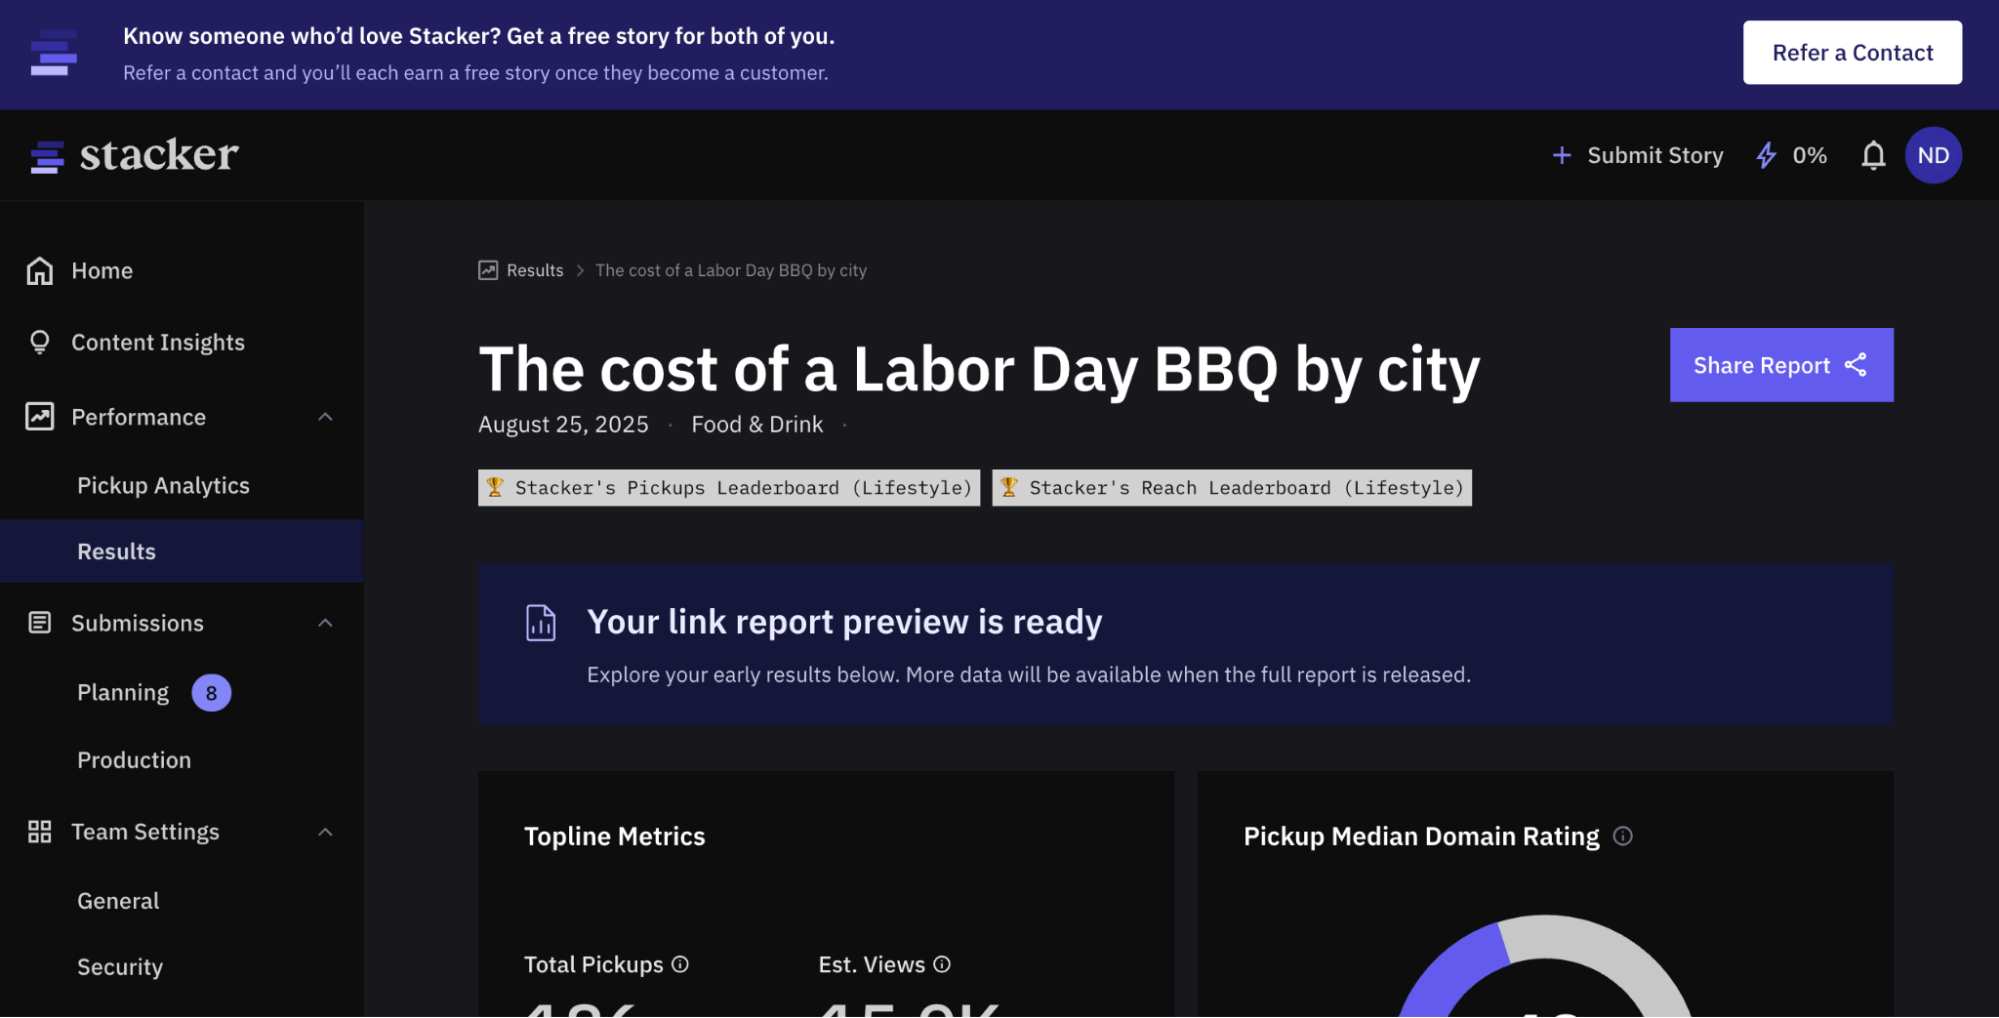Click the lightning bolt usage icon
This screenshot has width=1999, height=1018.
[x=1766, y=155]
